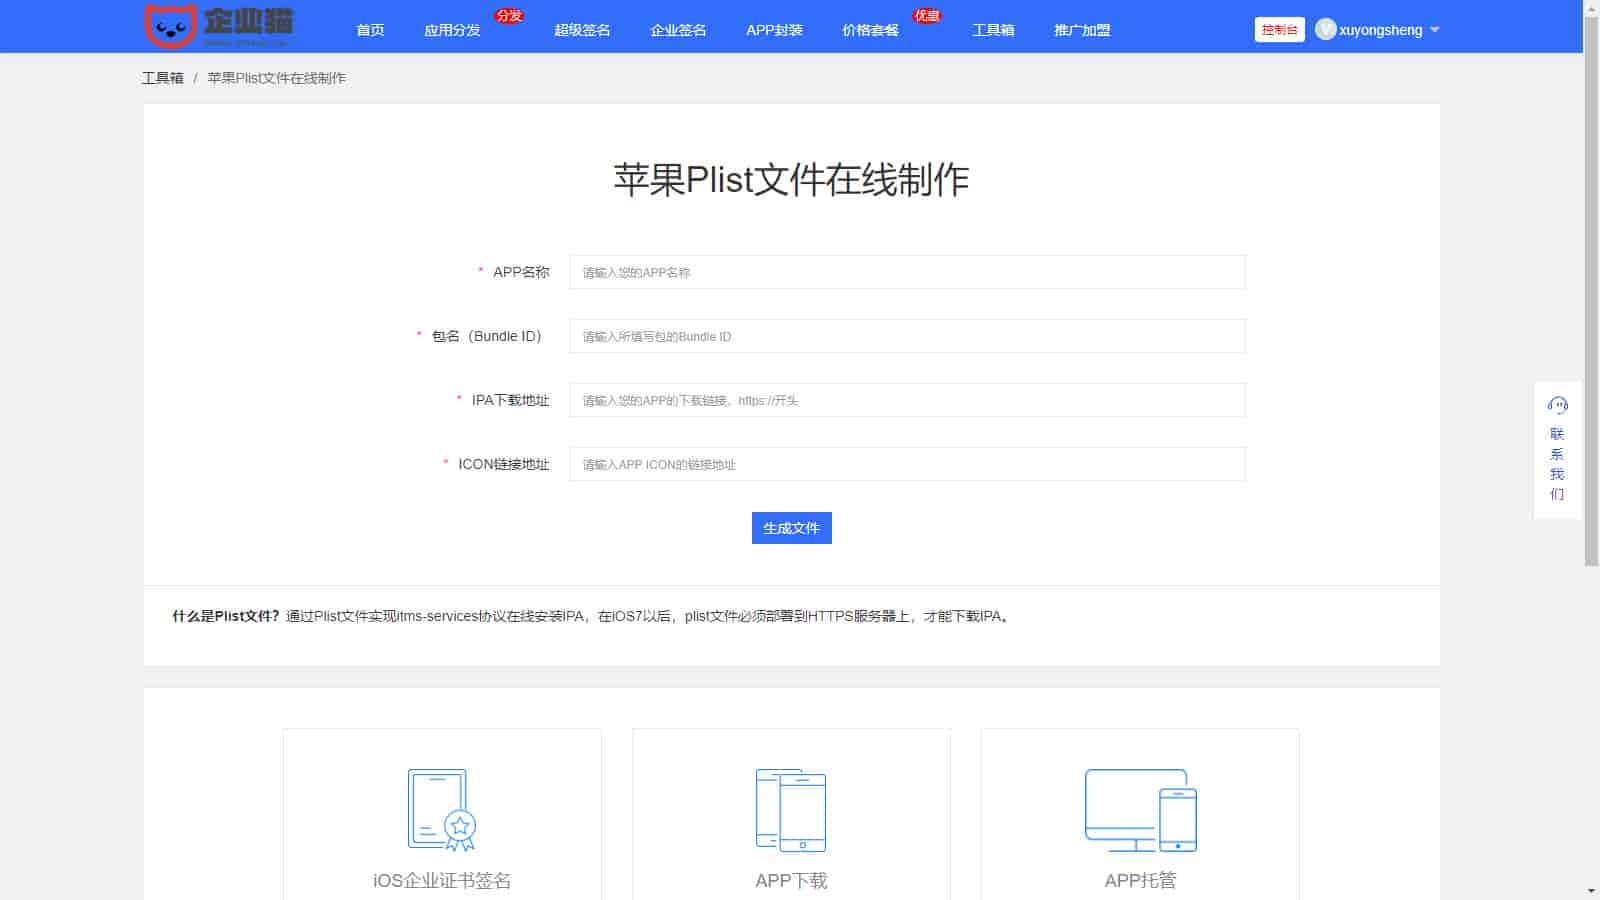Viewport: 1600px width, 900px height.
Task: Select 推广加盟 in the top menu
Action: (1082, 30)
